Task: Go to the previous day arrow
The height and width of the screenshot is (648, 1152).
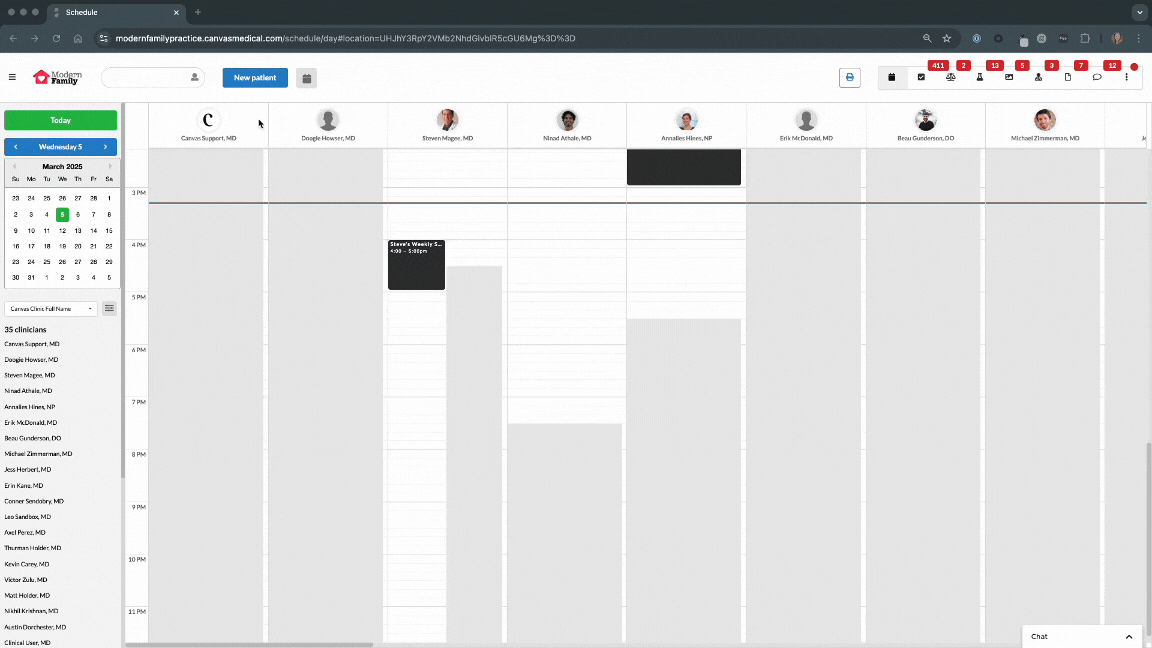Action: click(x=16, y=147)
